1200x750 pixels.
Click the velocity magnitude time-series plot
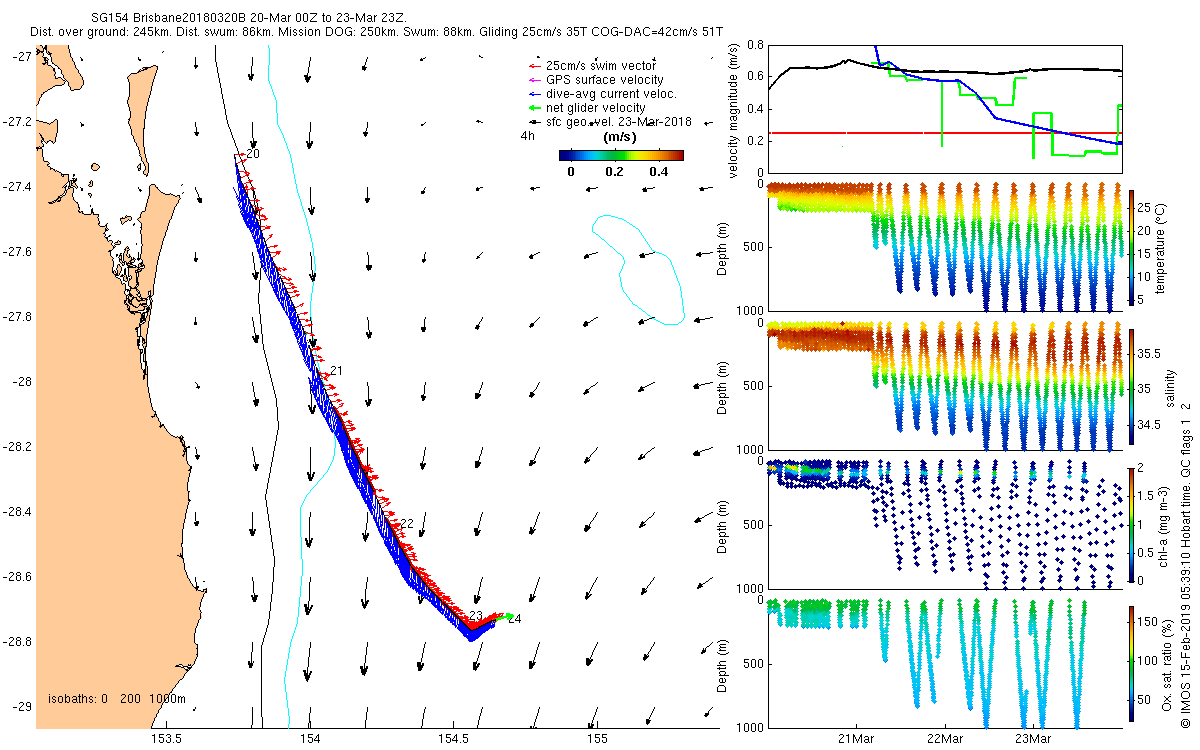point(945,108)
